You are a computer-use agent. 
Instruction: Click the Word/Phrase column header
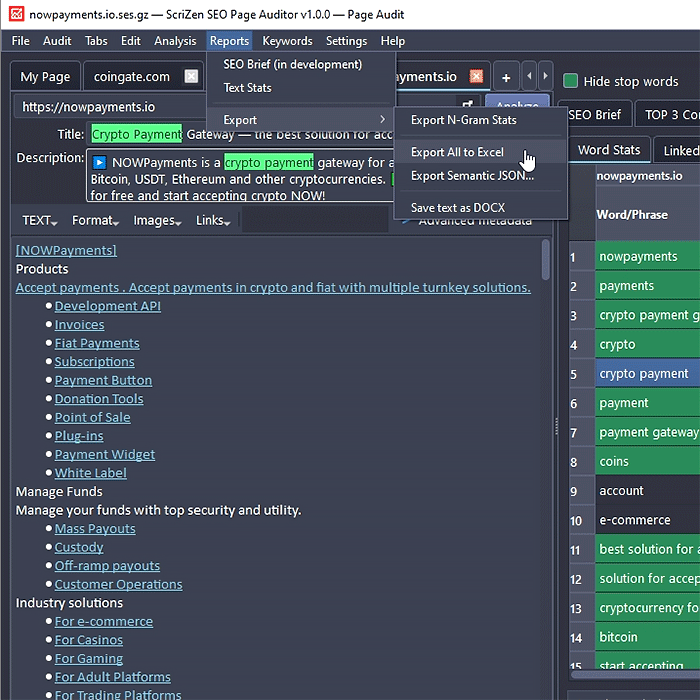click(647, 215)
